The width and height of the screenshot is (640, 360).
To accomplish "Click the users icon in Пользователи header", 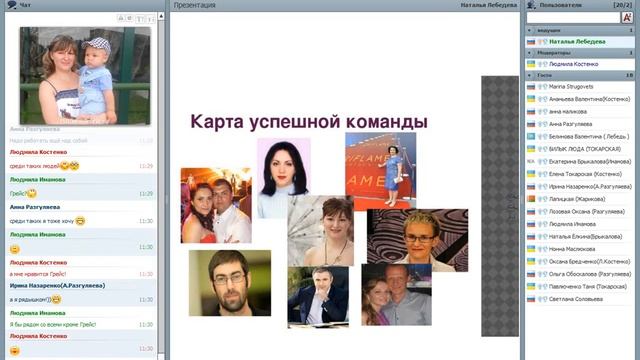I will point(531,5).
